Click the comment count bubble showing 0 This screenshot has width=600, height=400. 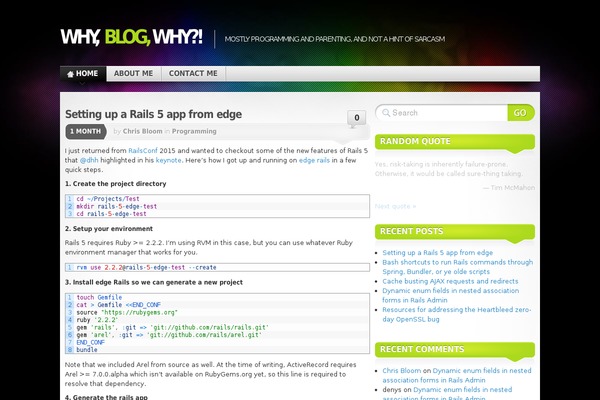tap(356, 118)
